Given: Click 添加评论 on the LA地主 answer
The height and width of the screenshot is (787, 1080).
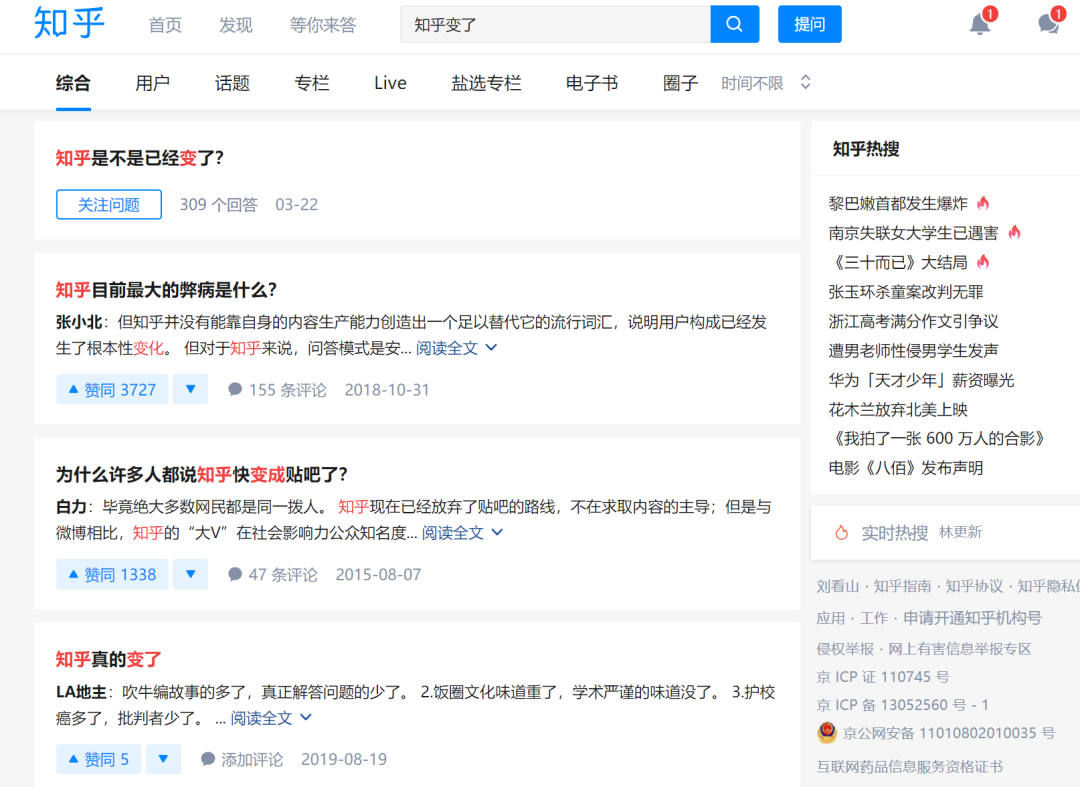Looking at the screenshot, I should point(241,759).
